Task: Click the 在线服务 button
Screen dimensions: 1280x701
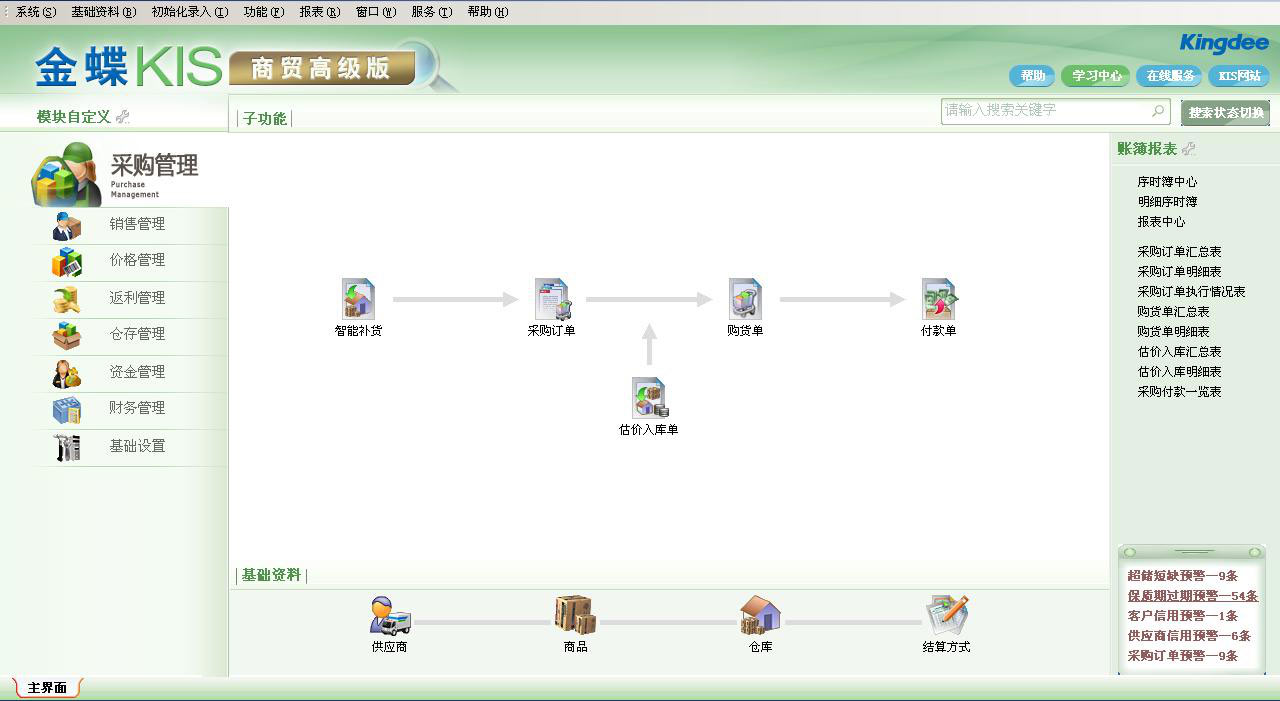Action: coord(1170,76)
